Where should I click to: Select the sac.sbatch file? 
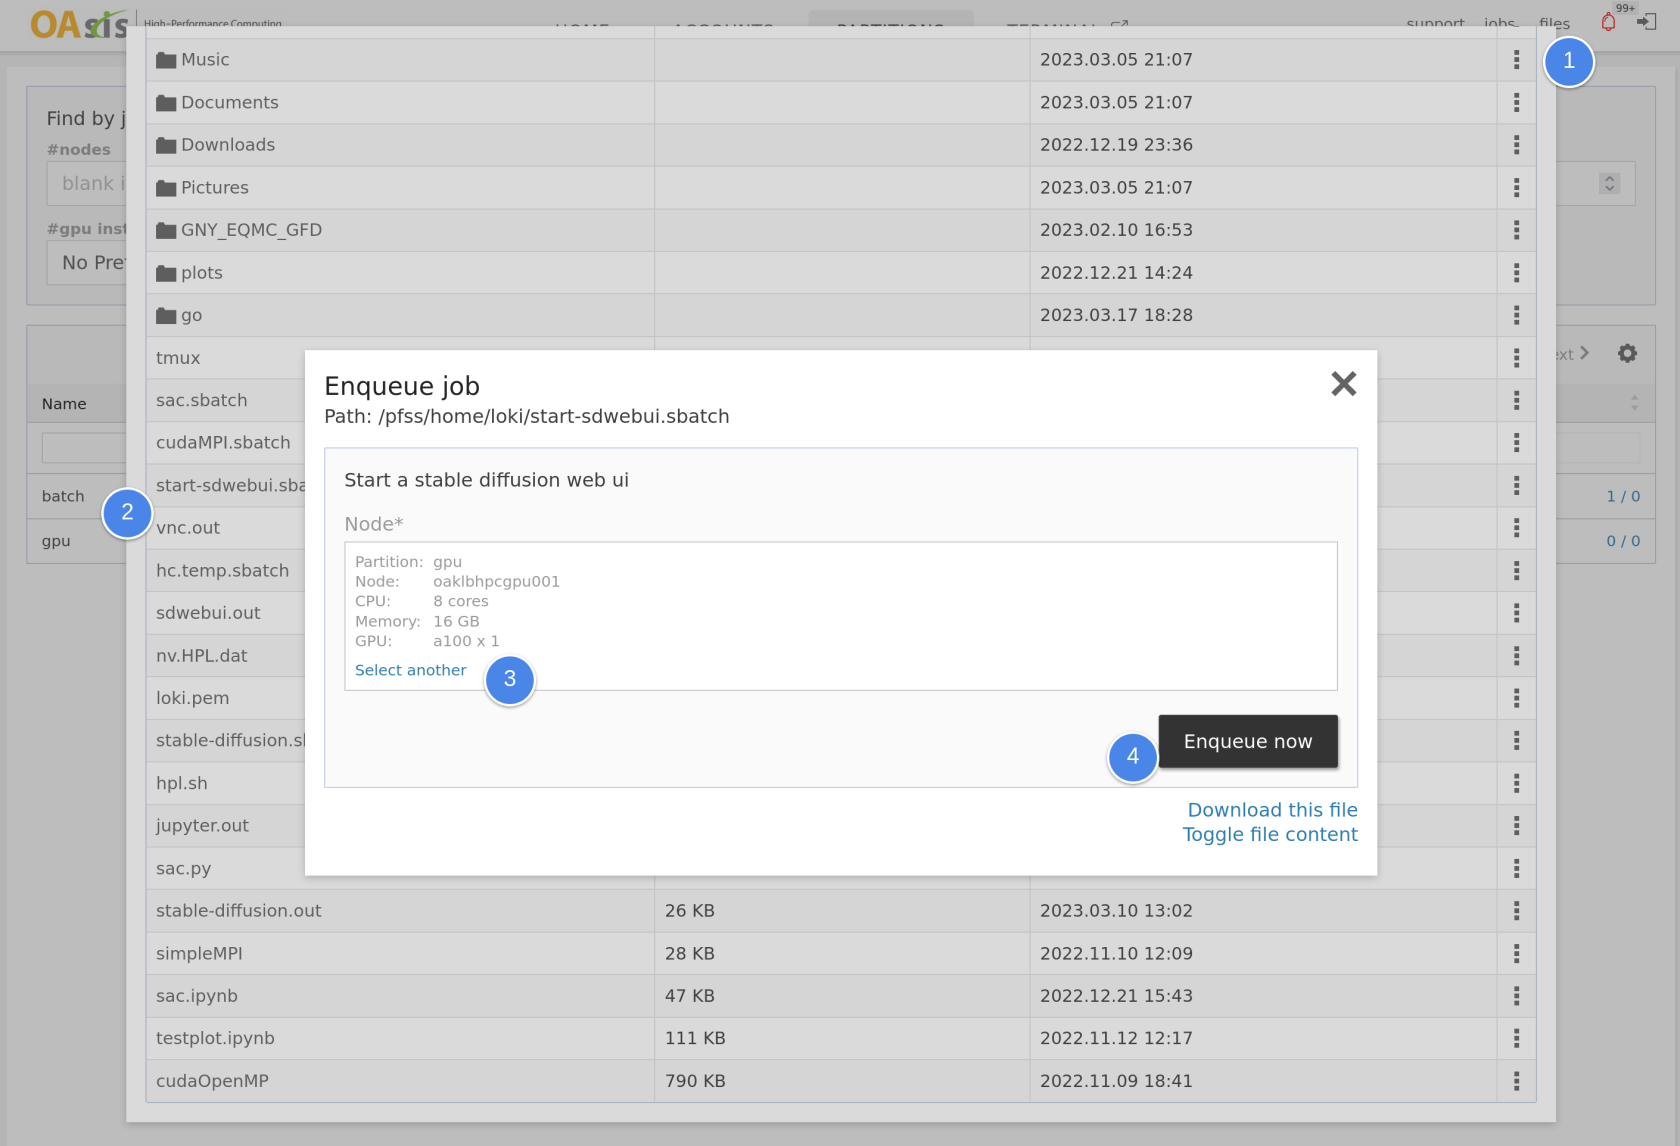click(201, 400)
